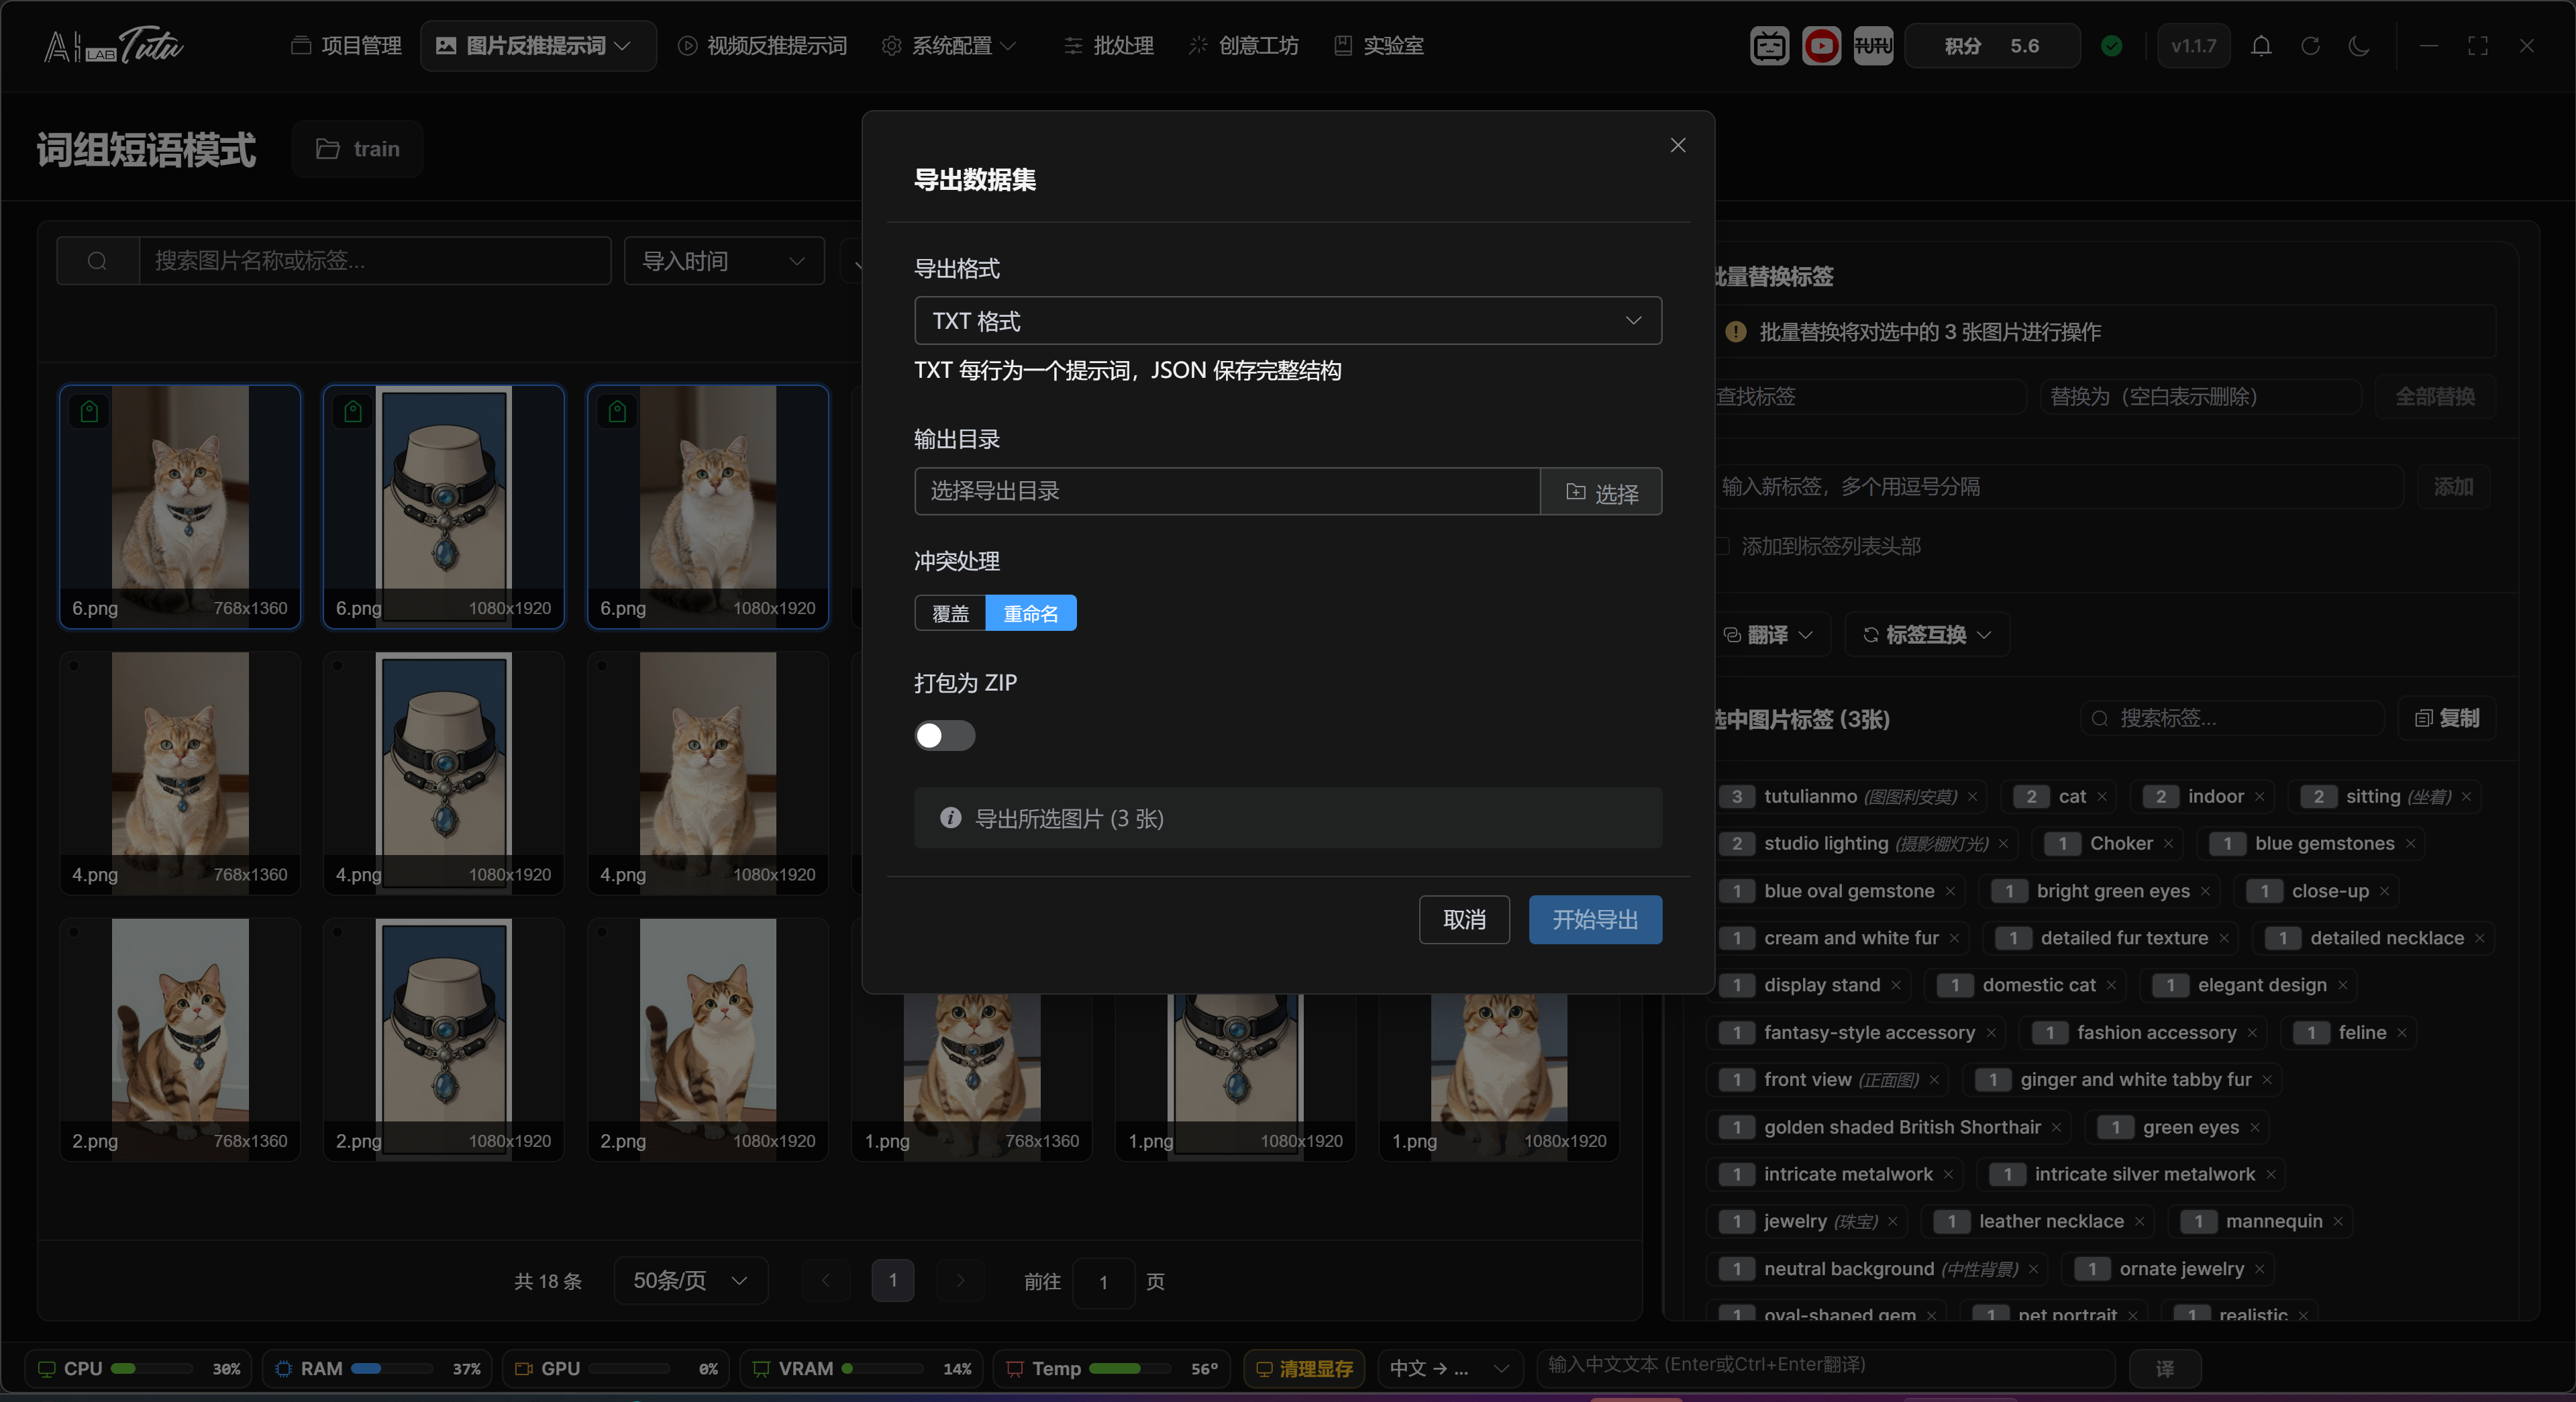The width and height of the screenshot is (2576, 1402).
Task: Click 取消 button in export dialog
Action: [x=1464, y=920]
